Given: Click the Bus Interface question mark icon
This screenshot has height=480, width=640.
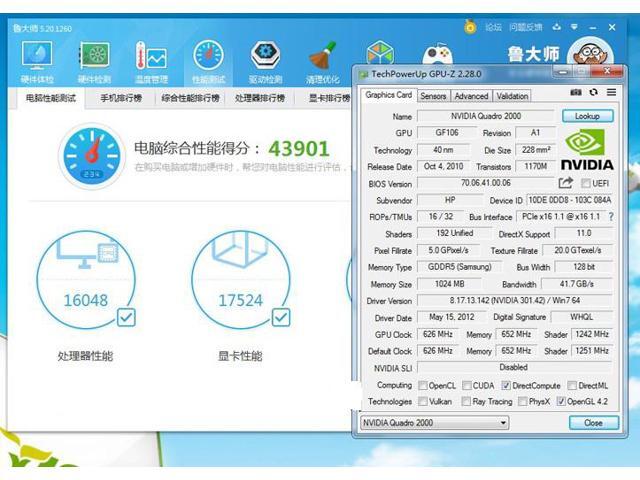Looking at the screenshot, I should click(610, 217).
